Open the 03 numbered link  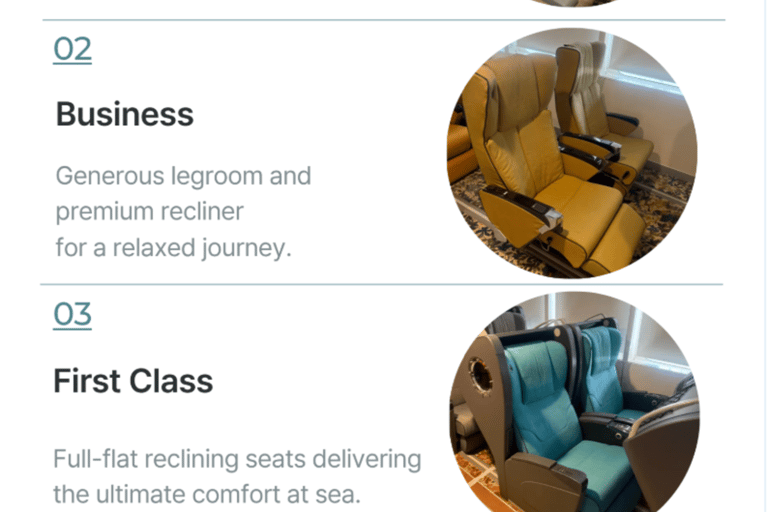click(x=72, y=314)
